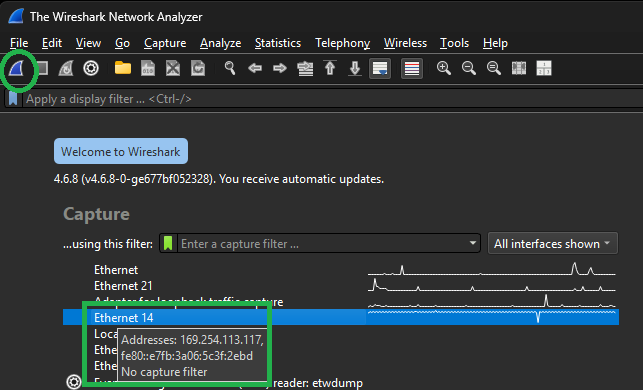Restart the current capture from the toolbar

coord(66,68)
